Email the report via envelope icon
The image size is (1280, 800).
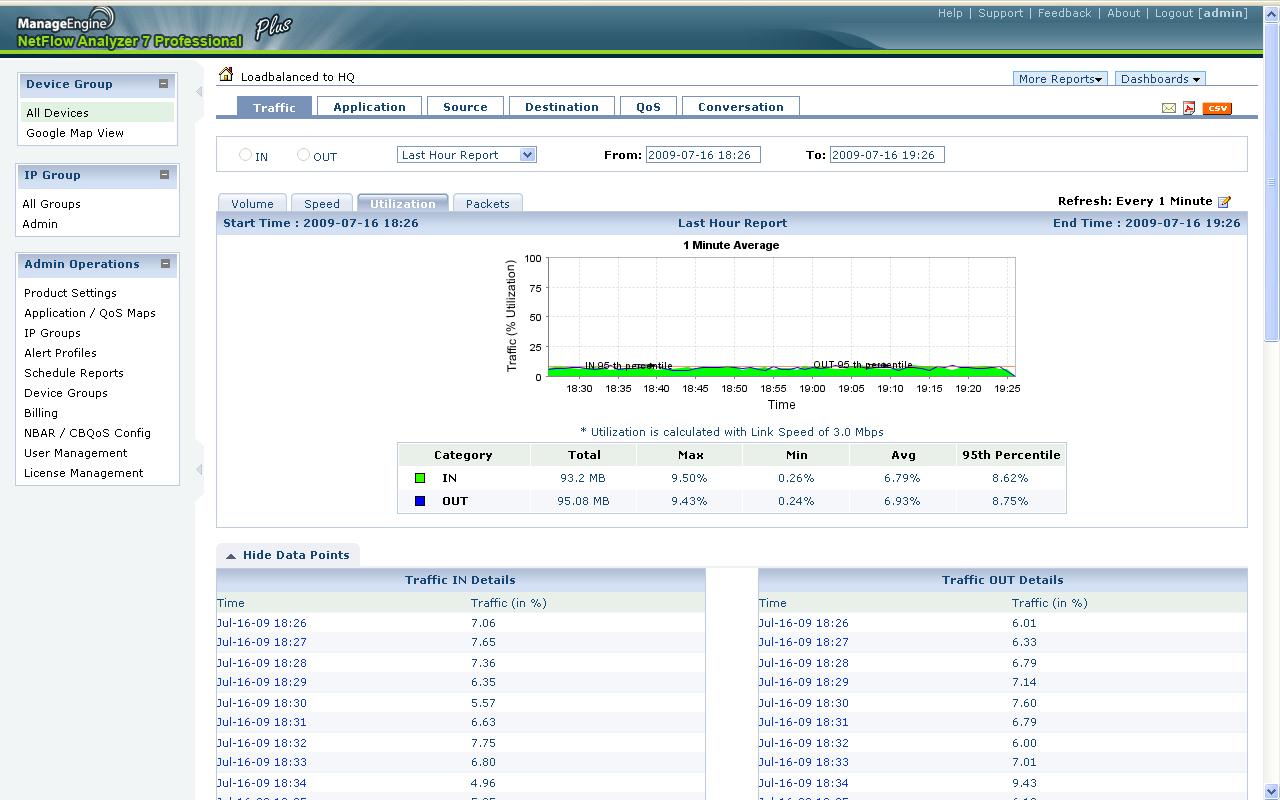(1168, 108)
